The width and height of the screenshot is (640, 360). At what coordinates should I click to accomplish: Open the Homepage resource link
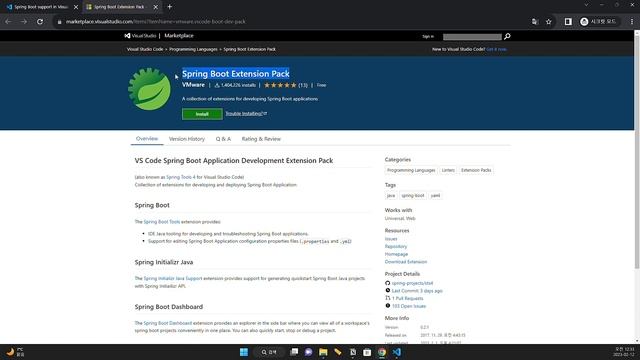pyautogui.click(x=396, y=254)
